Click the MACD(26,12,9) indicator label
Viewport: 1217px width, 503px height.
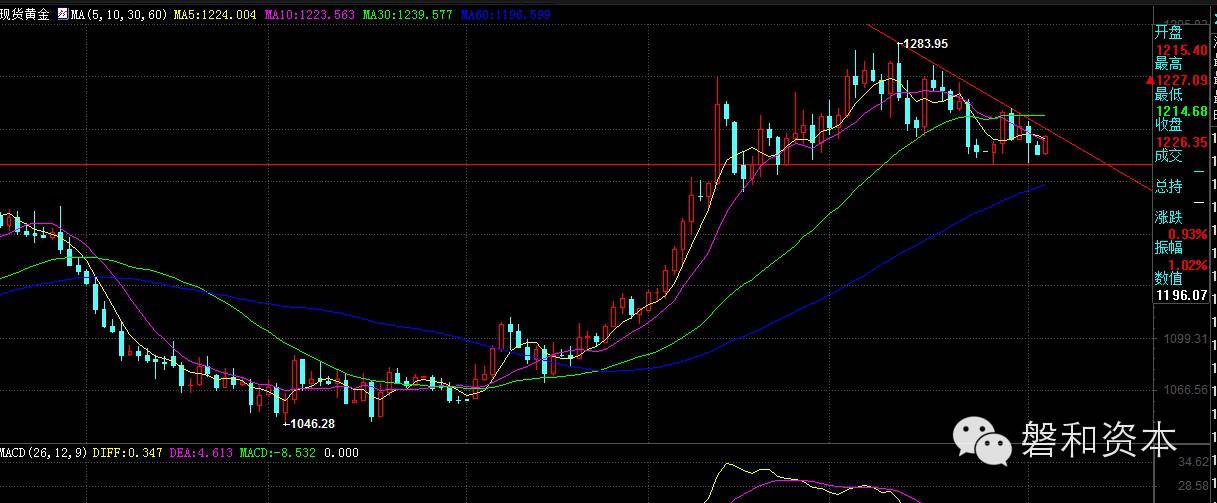[44, 453]
